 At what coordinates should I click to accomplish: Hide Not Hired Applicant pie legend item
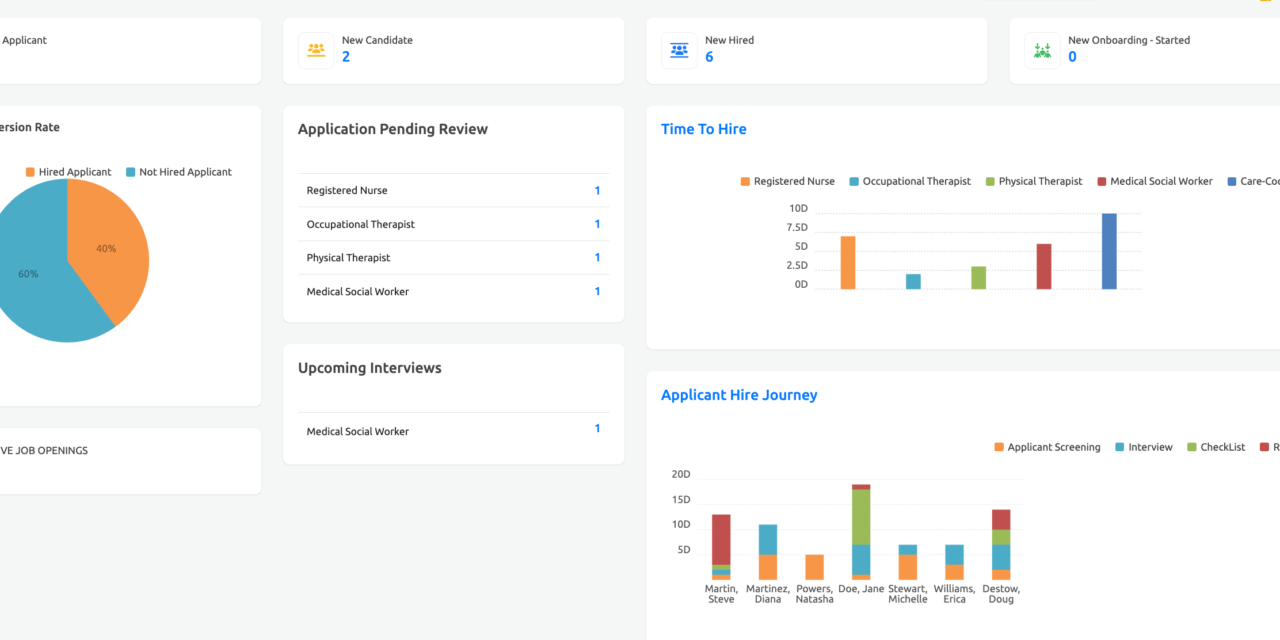click(x=178, y=172)
